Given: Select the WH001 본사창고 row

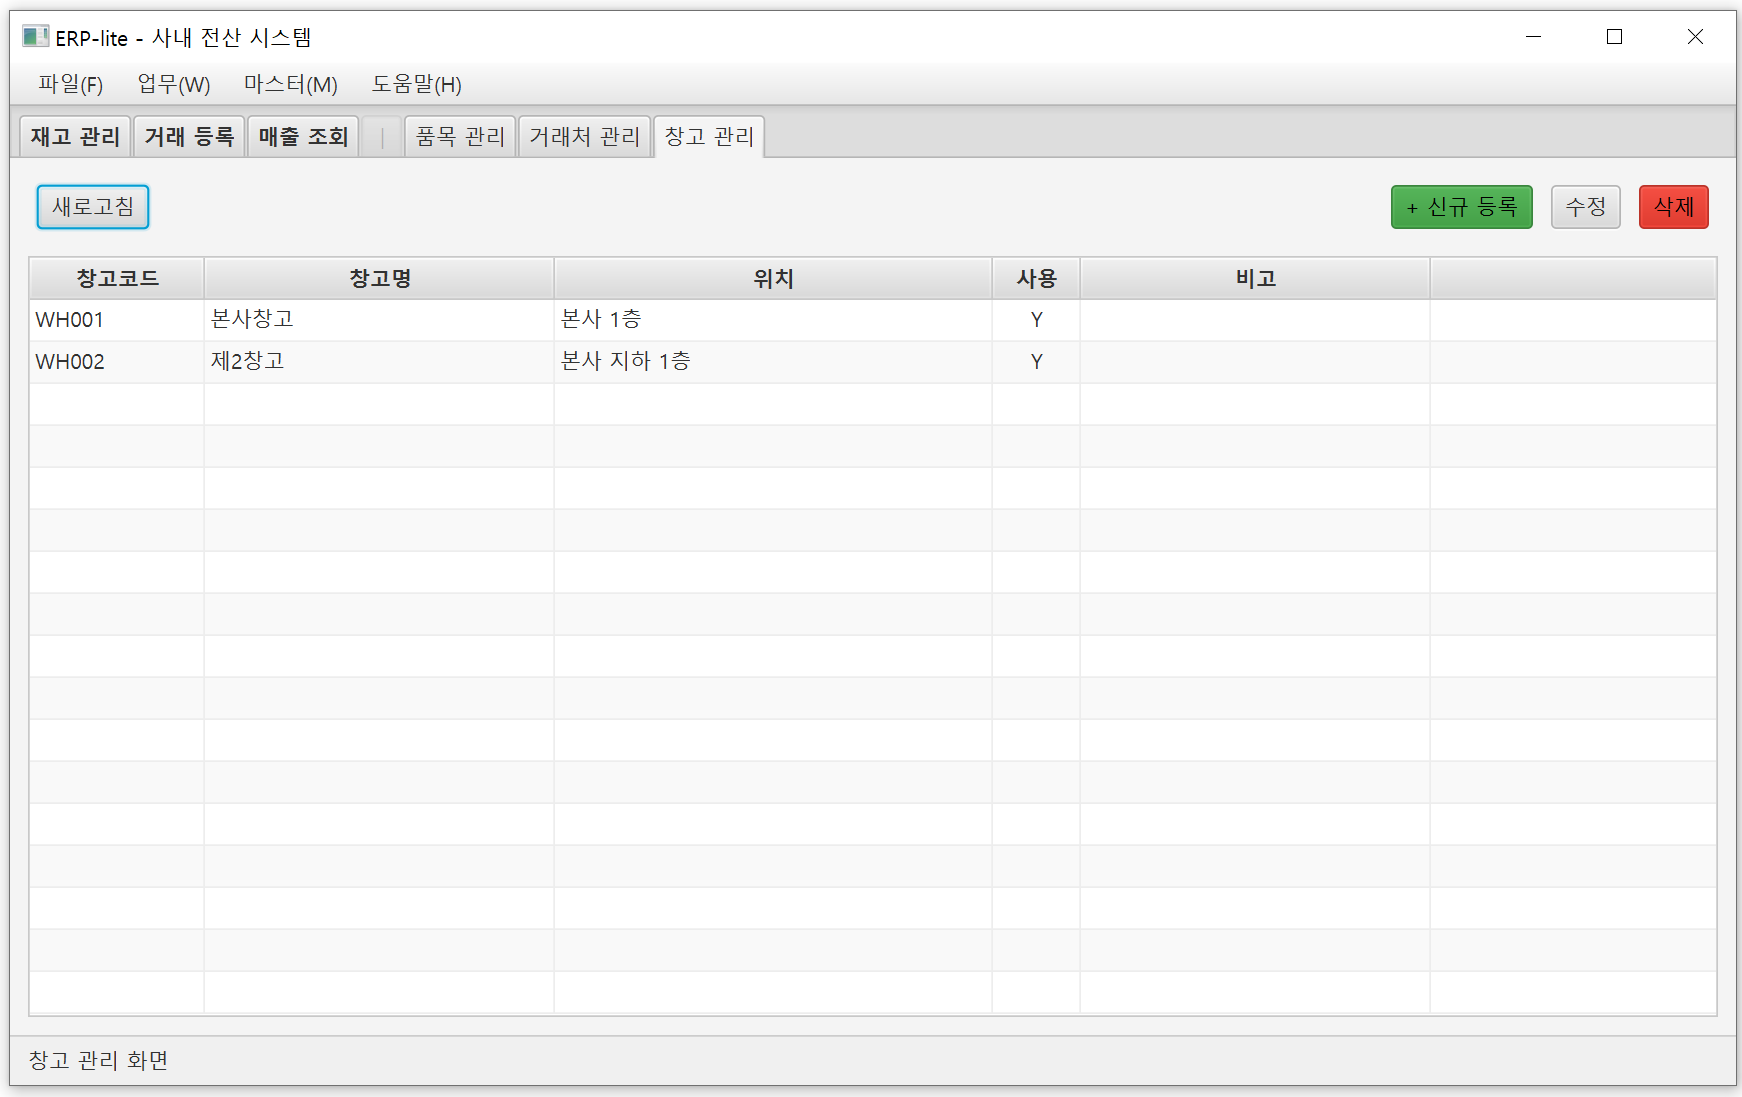Looking at the screenshot, I should click(x=380, y=320).
